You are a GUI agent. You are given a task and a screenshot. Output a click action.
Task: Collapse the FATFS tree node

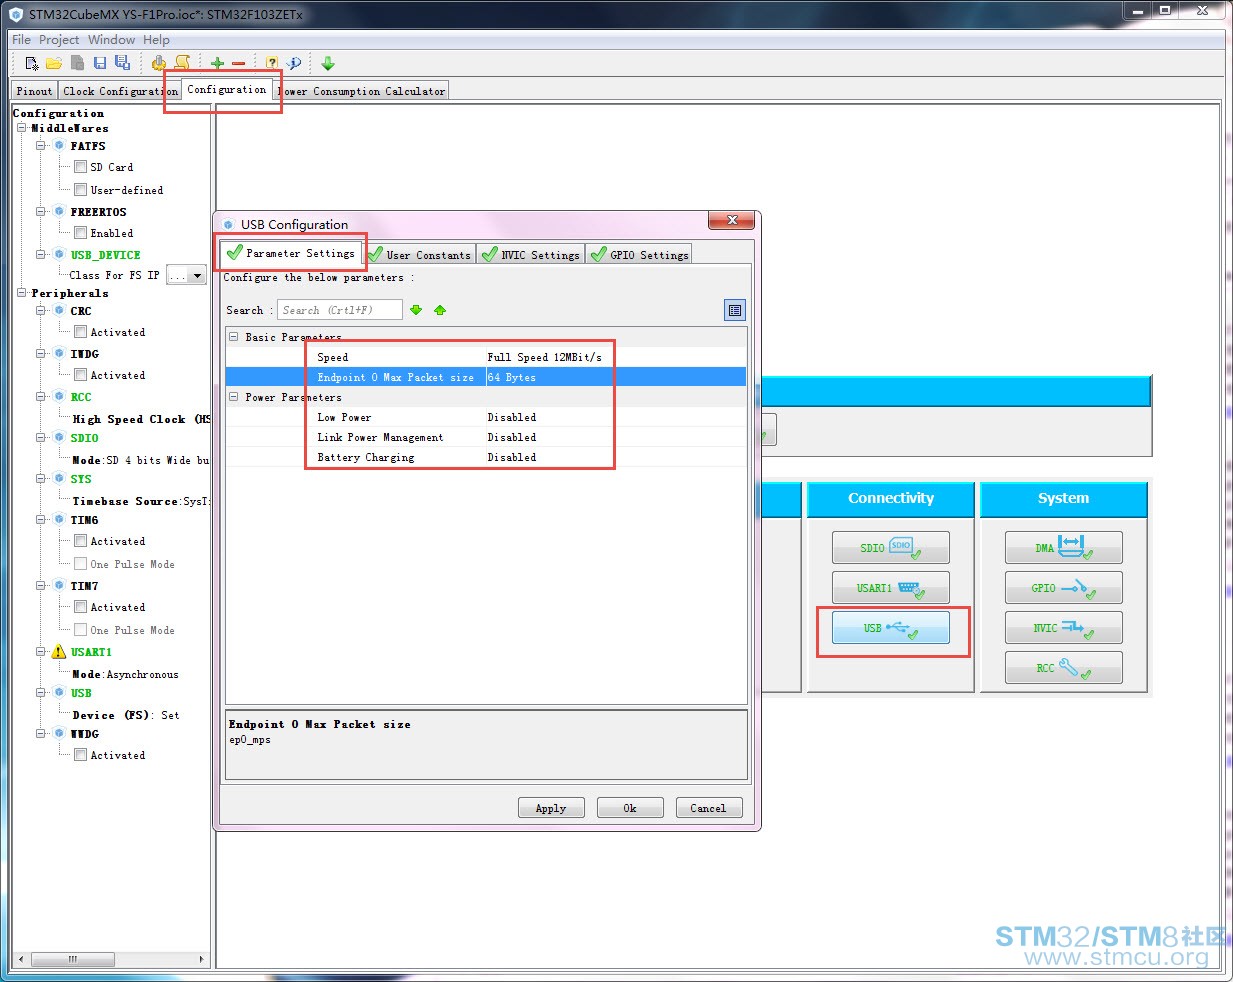point(41,146)
